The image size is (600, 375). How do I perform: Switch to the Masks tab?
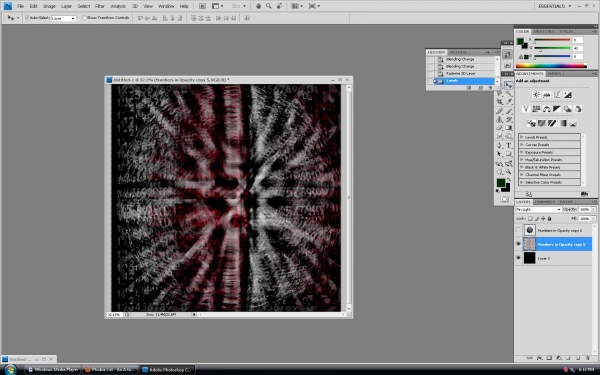pos(554,73)
